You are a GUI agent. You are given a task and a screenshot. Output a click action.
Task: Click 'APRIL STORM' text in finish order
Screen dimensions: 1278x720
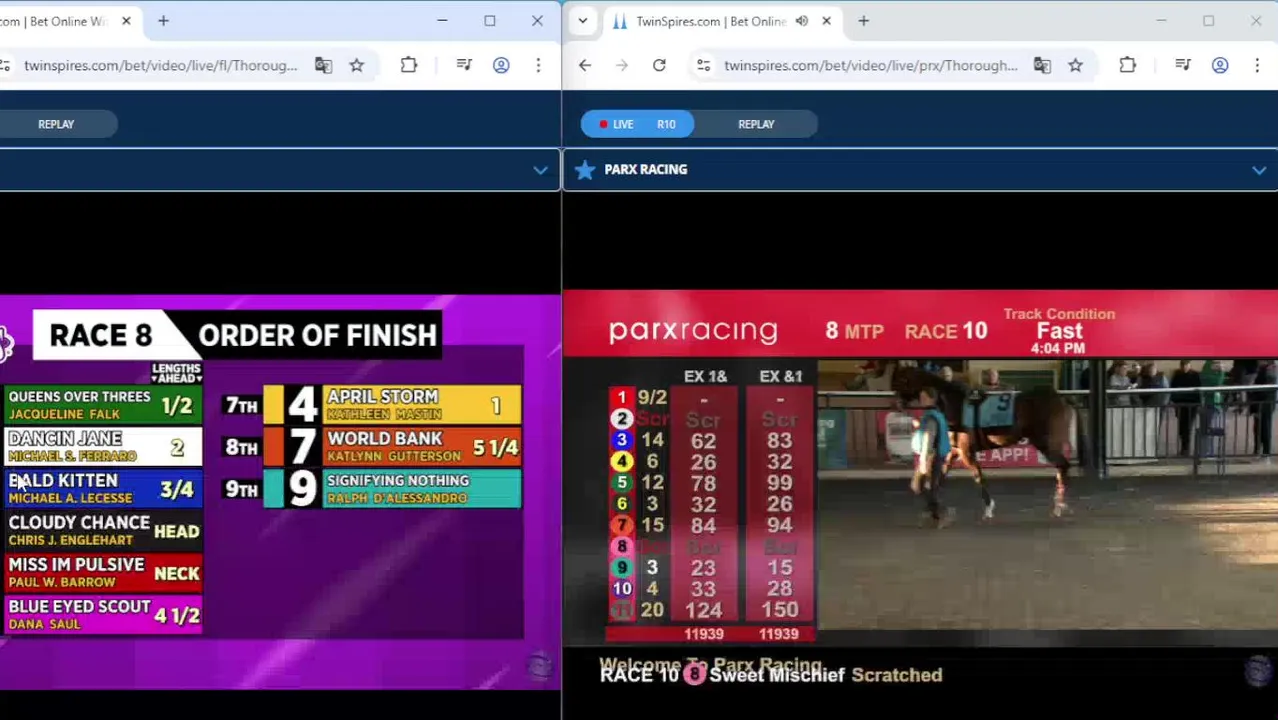pyautogui.click(x=382, y=397)
